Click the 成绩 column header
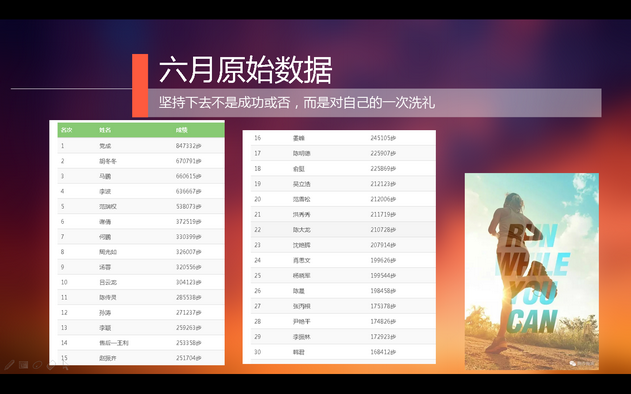631x394 pixels. click(182, 130)
